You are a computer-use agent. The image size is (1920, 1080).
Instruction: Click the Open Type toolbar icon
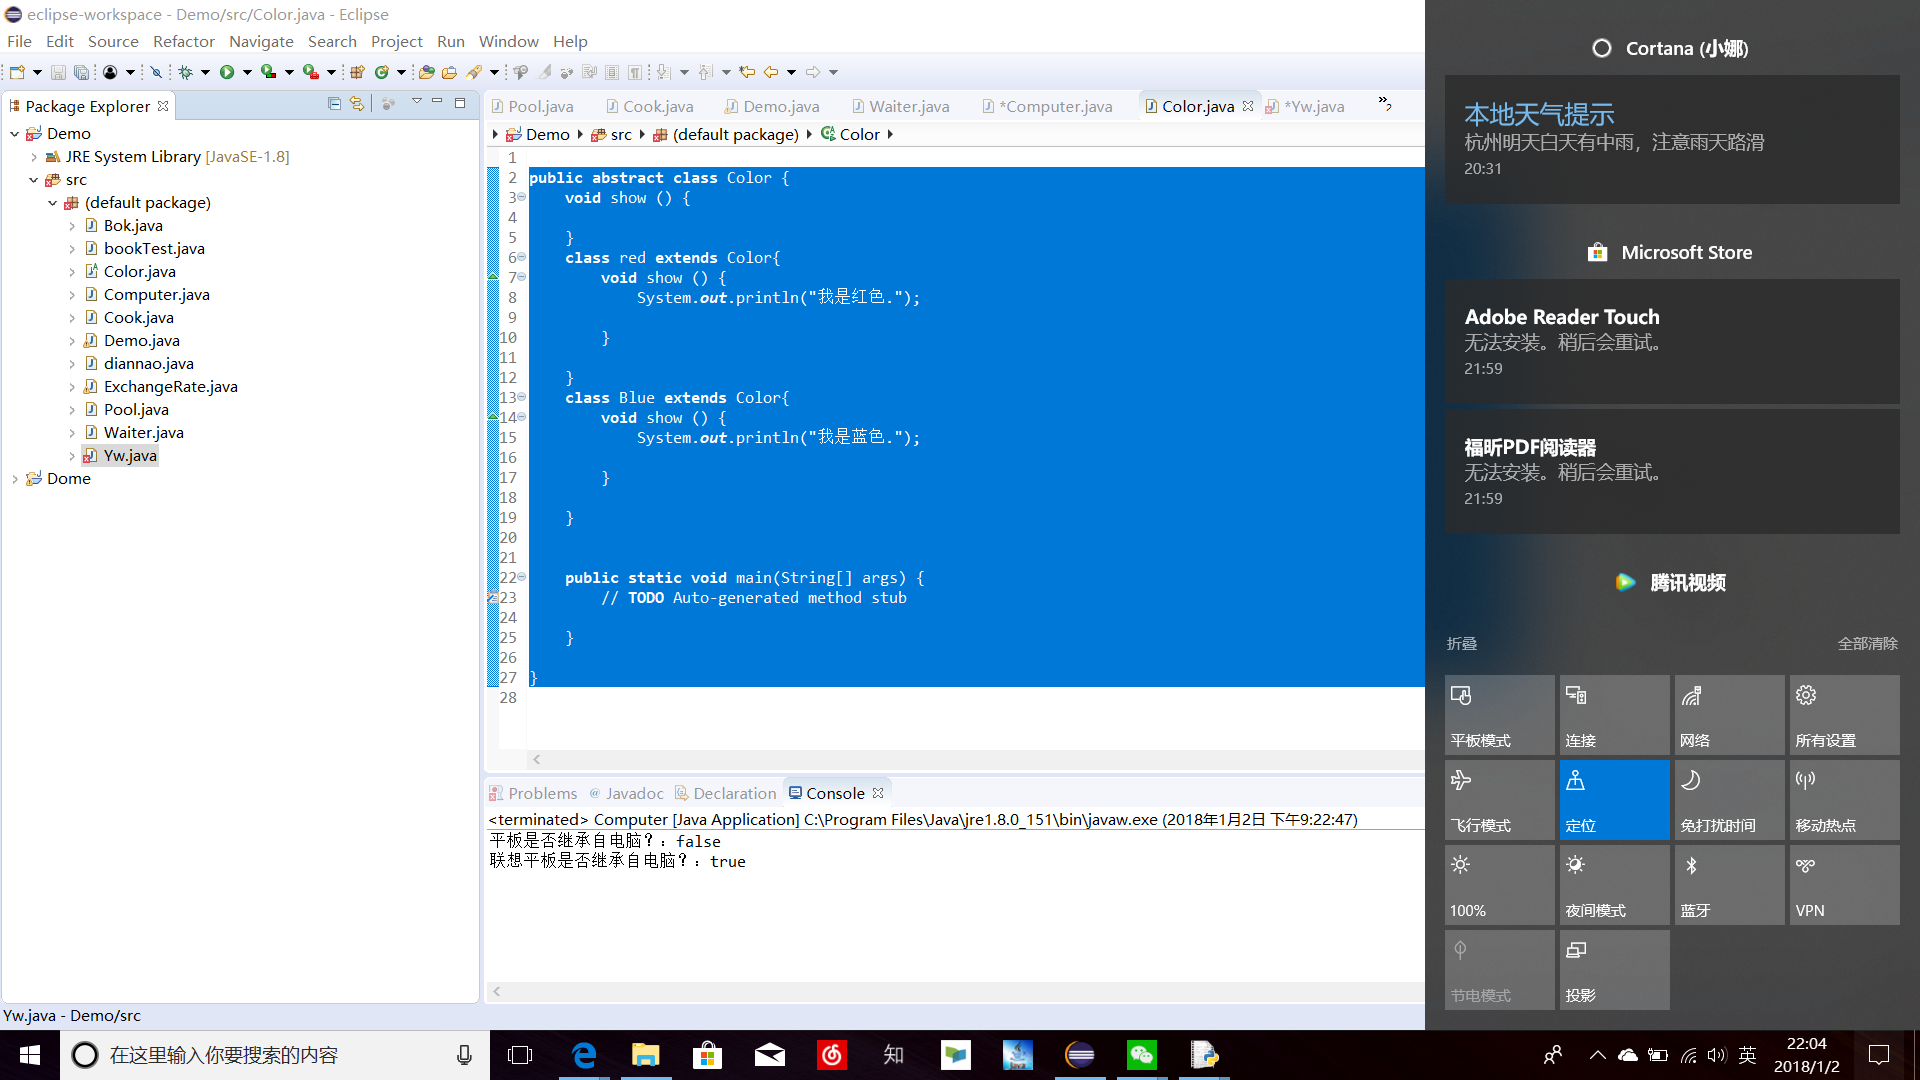[x=427, y=72]
